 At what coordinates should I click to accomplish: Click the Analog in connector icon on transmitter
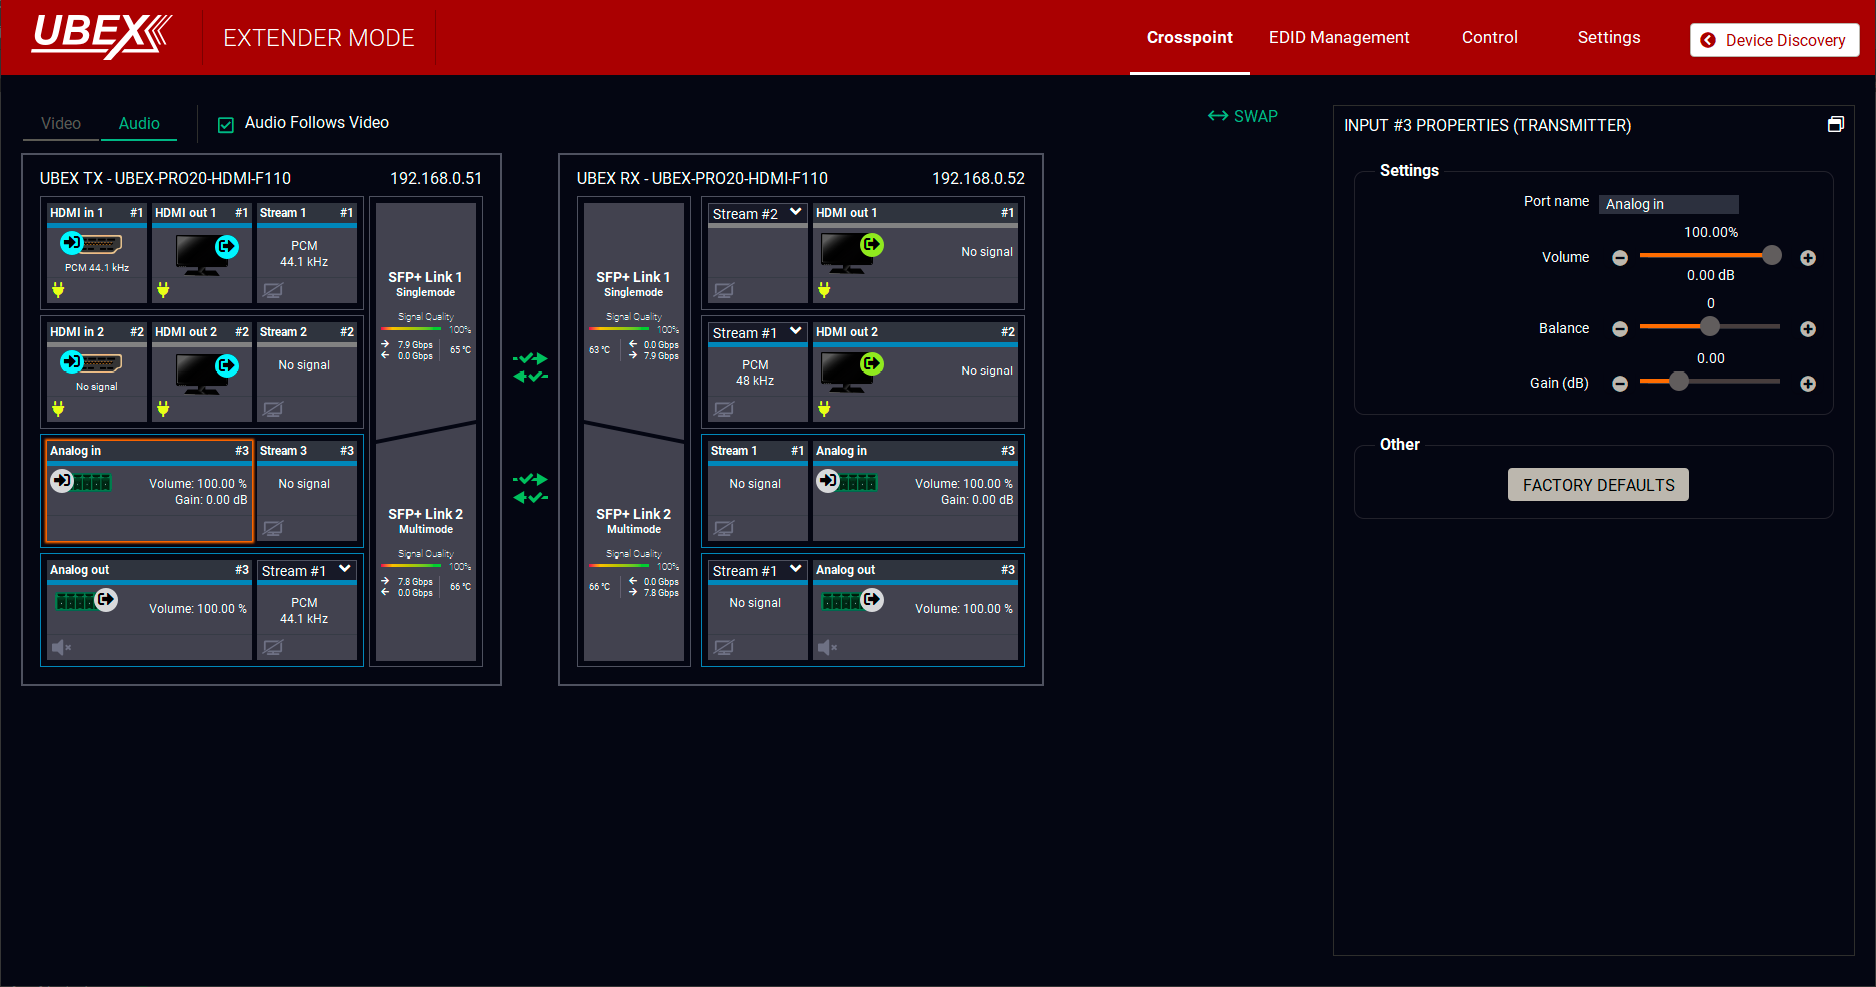(x=80, y=482)
